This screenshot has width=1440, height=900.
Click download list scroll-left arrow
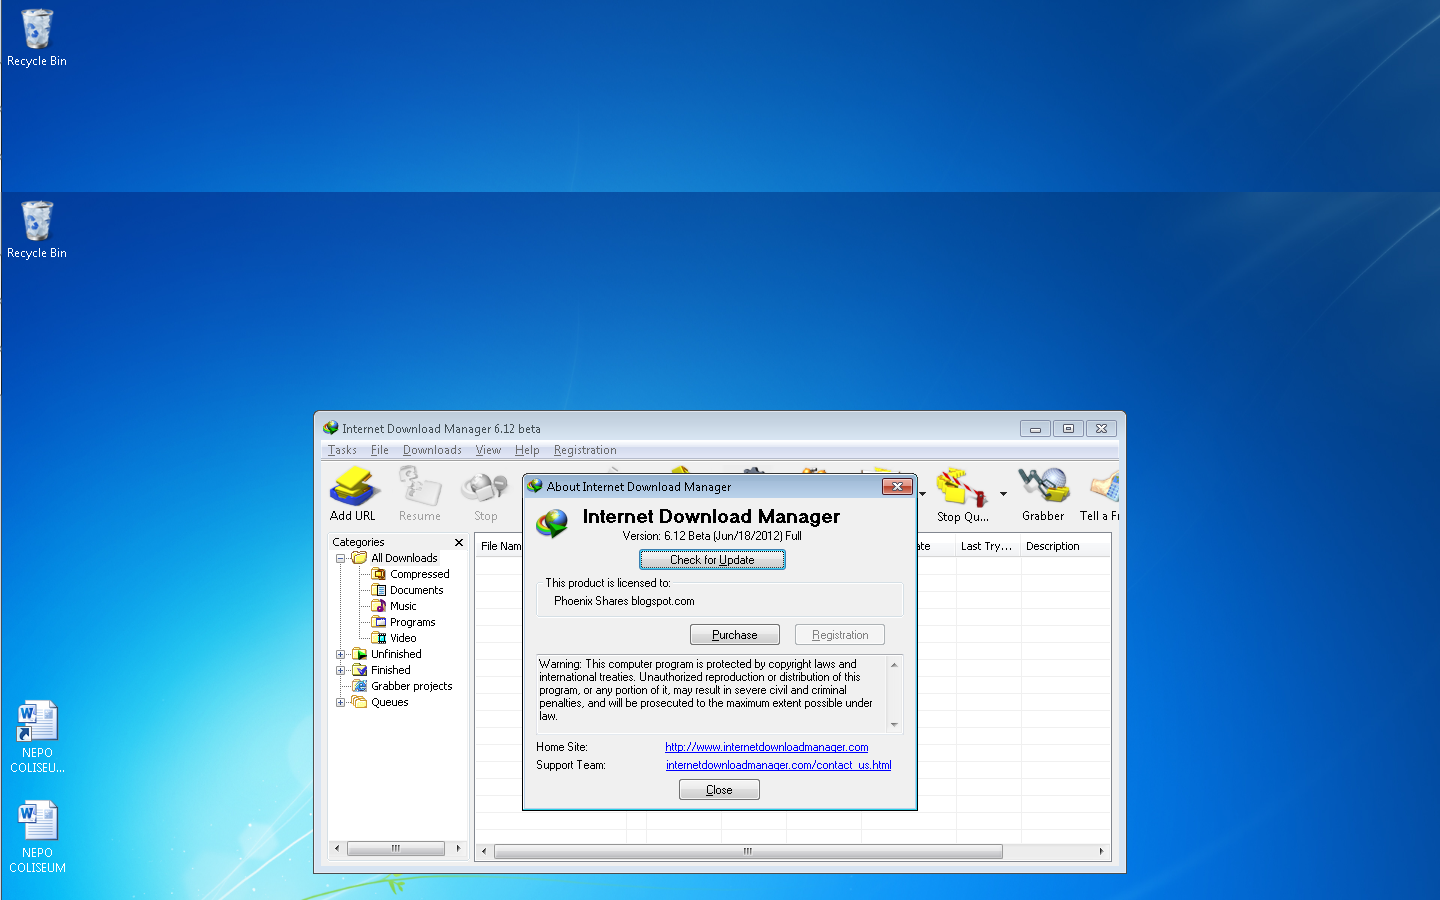click(484, 851)
